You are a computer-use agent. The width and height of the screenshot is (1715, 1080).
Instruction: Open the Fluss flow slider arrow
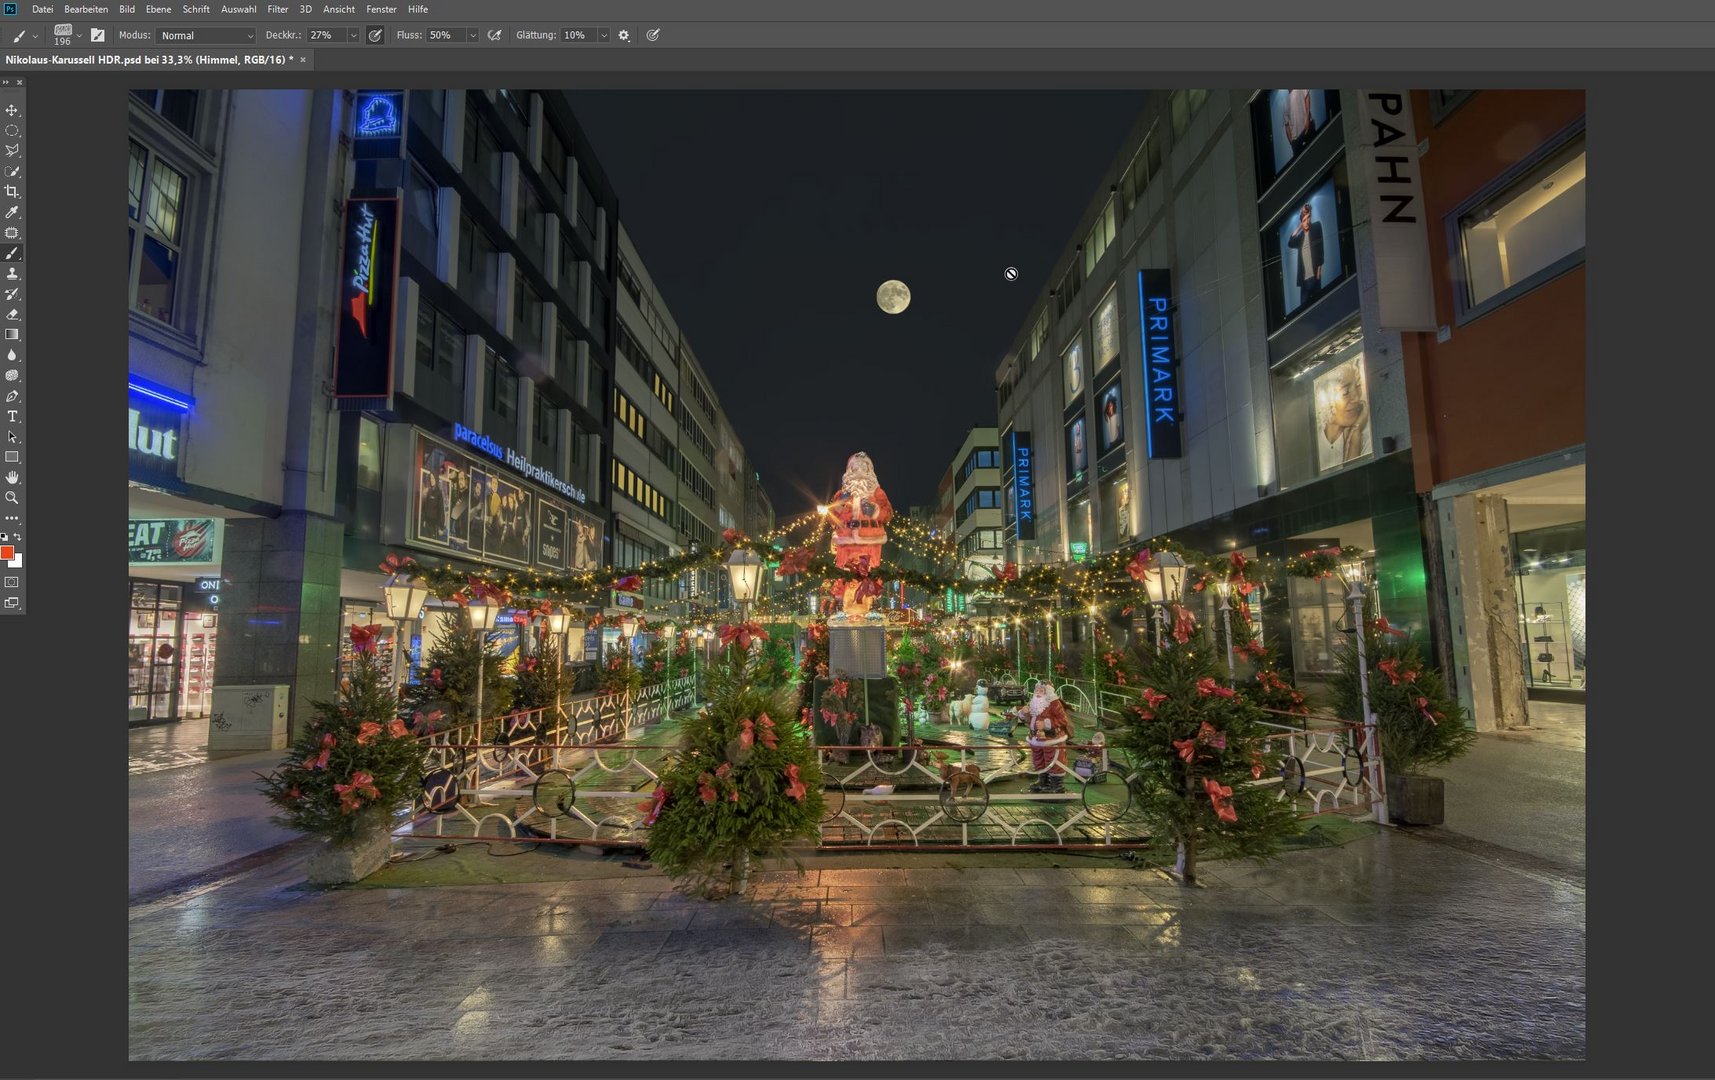pyautogui.click(x=473, y=35)
